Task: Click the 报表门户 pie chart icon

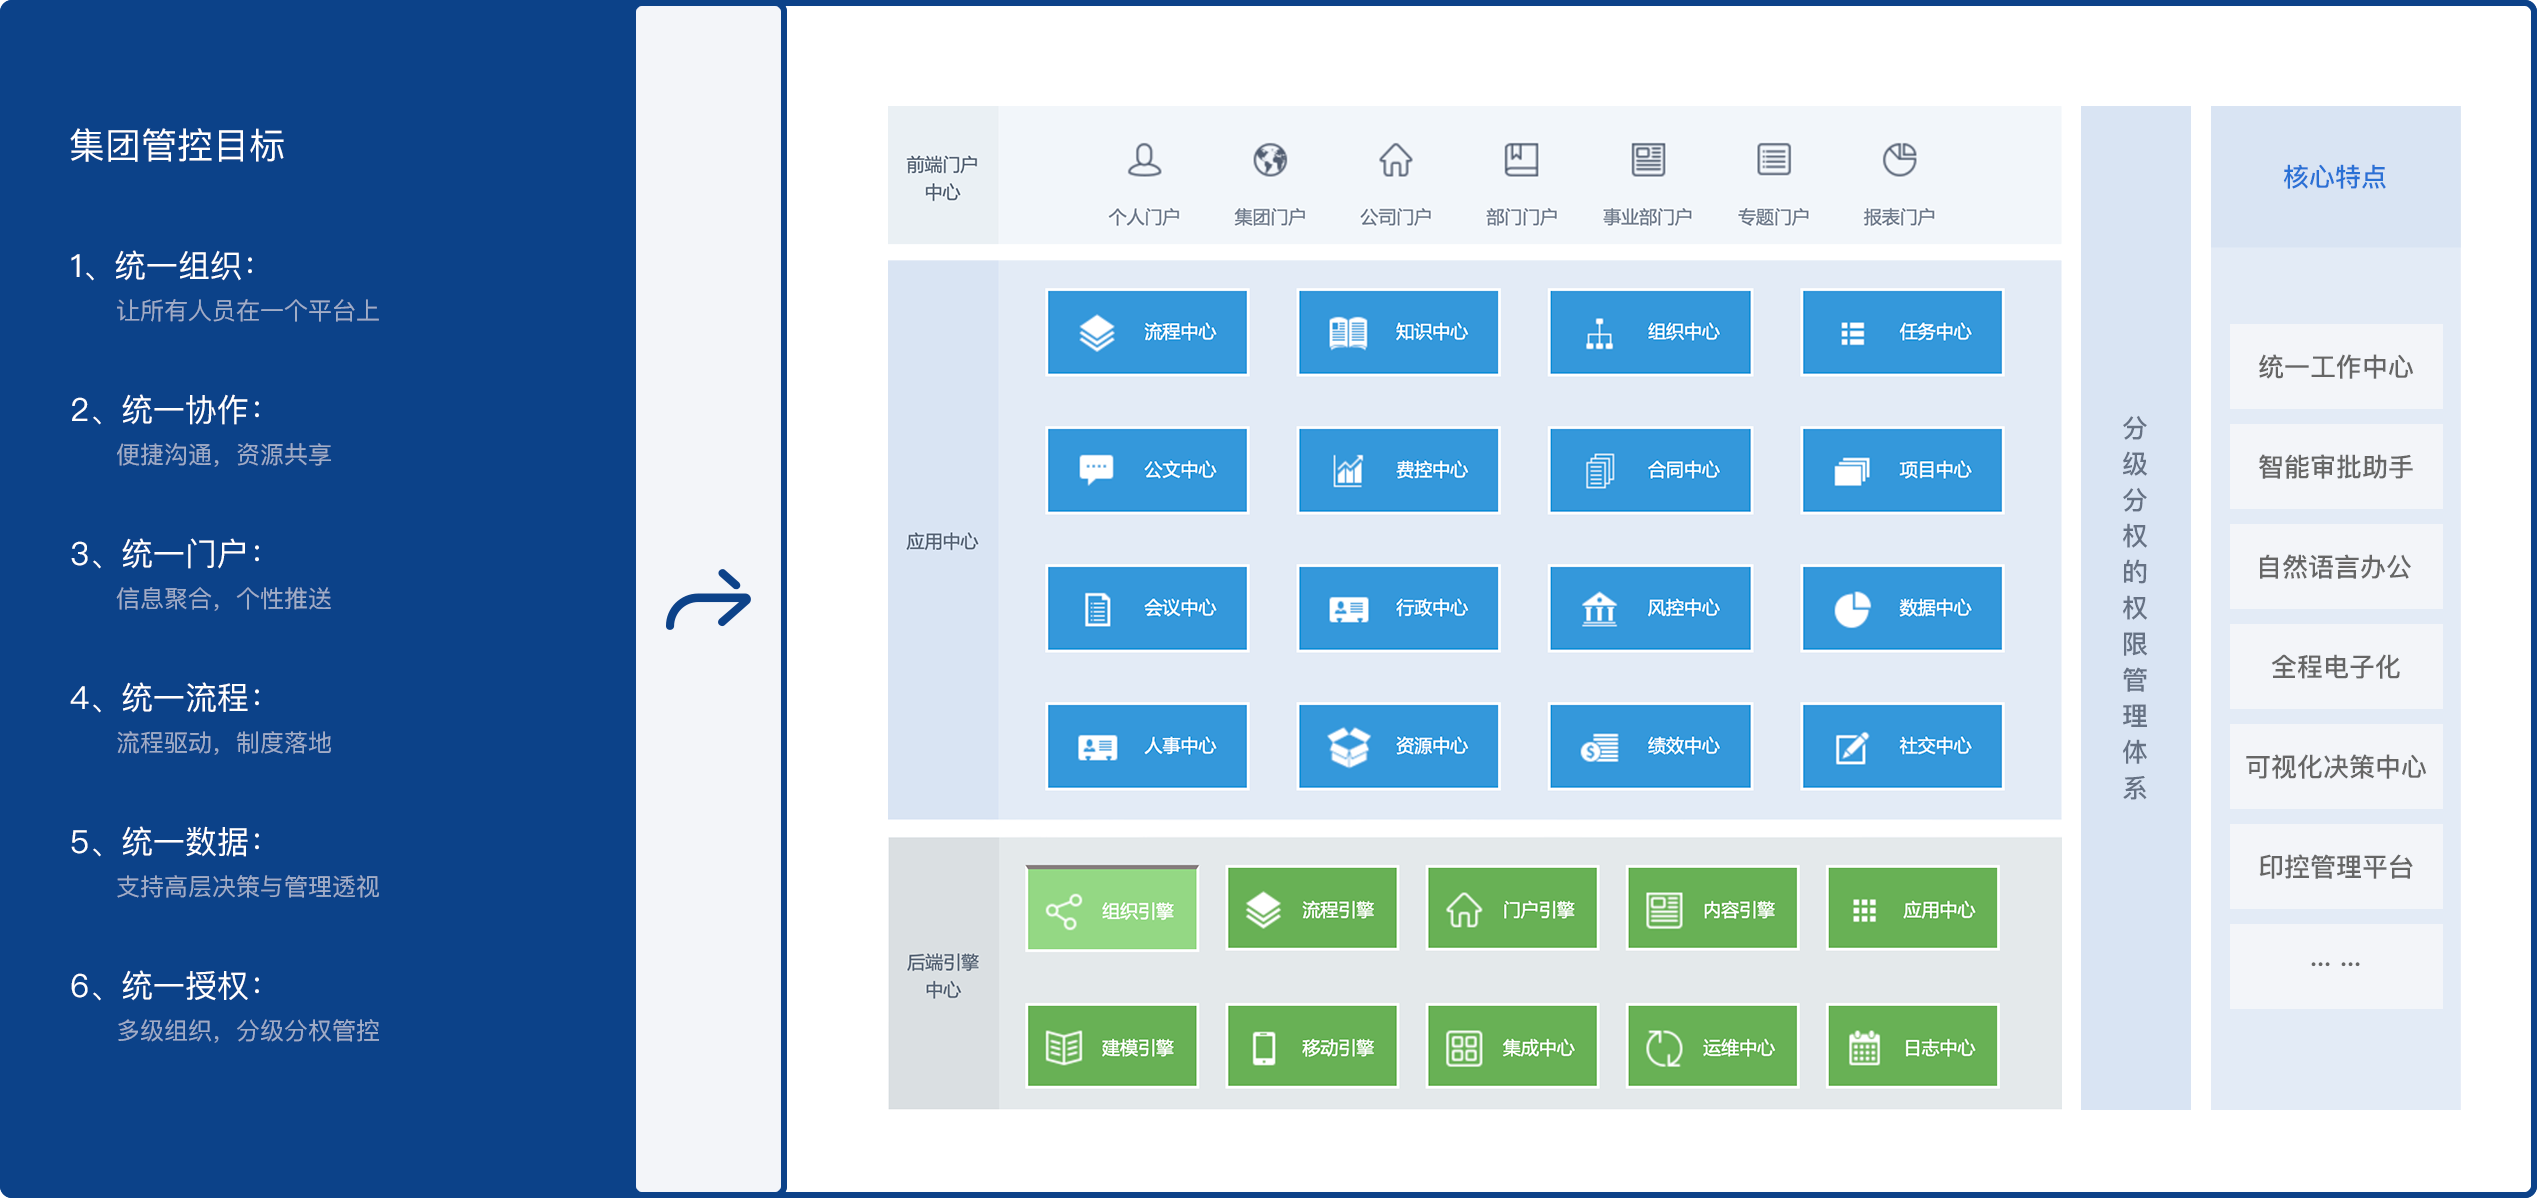Action: coord(1899,160)
